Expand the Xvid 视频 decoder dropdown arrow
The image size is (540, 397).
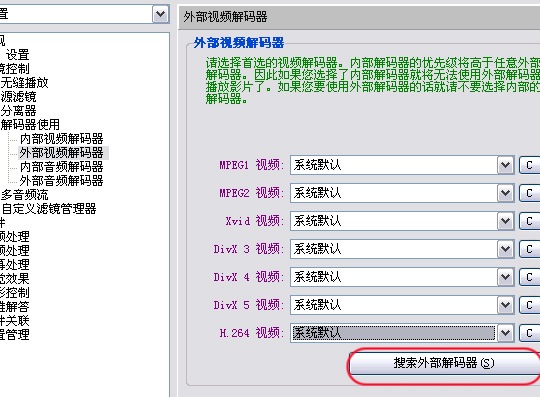click(x=505, y=221)
